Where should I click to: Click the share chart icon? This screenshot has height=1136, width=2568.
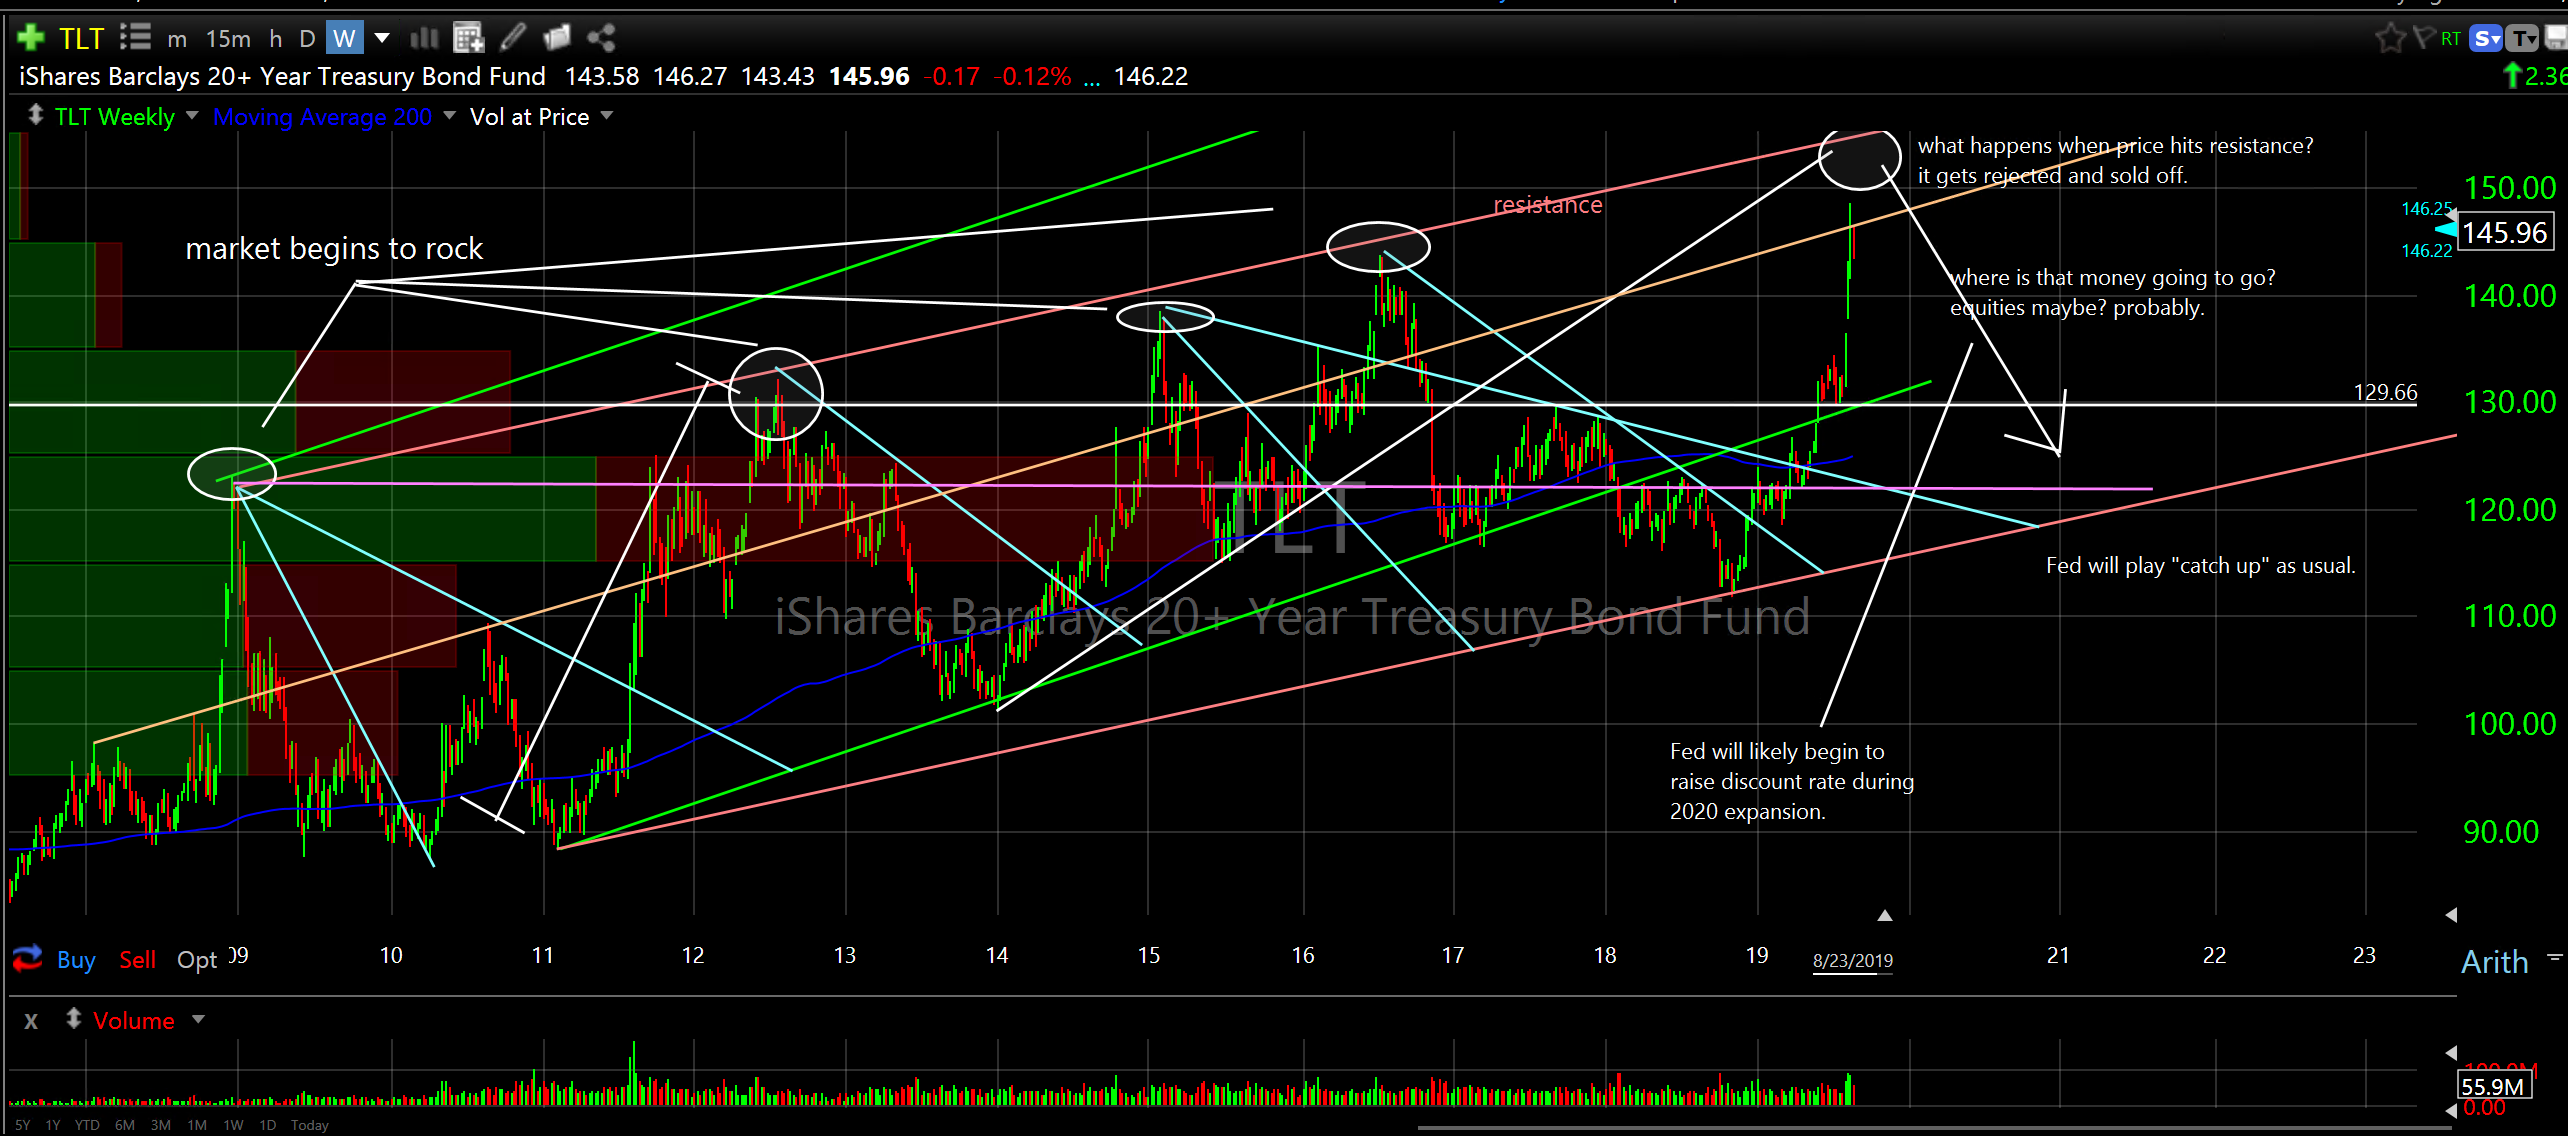coord(601,38)
